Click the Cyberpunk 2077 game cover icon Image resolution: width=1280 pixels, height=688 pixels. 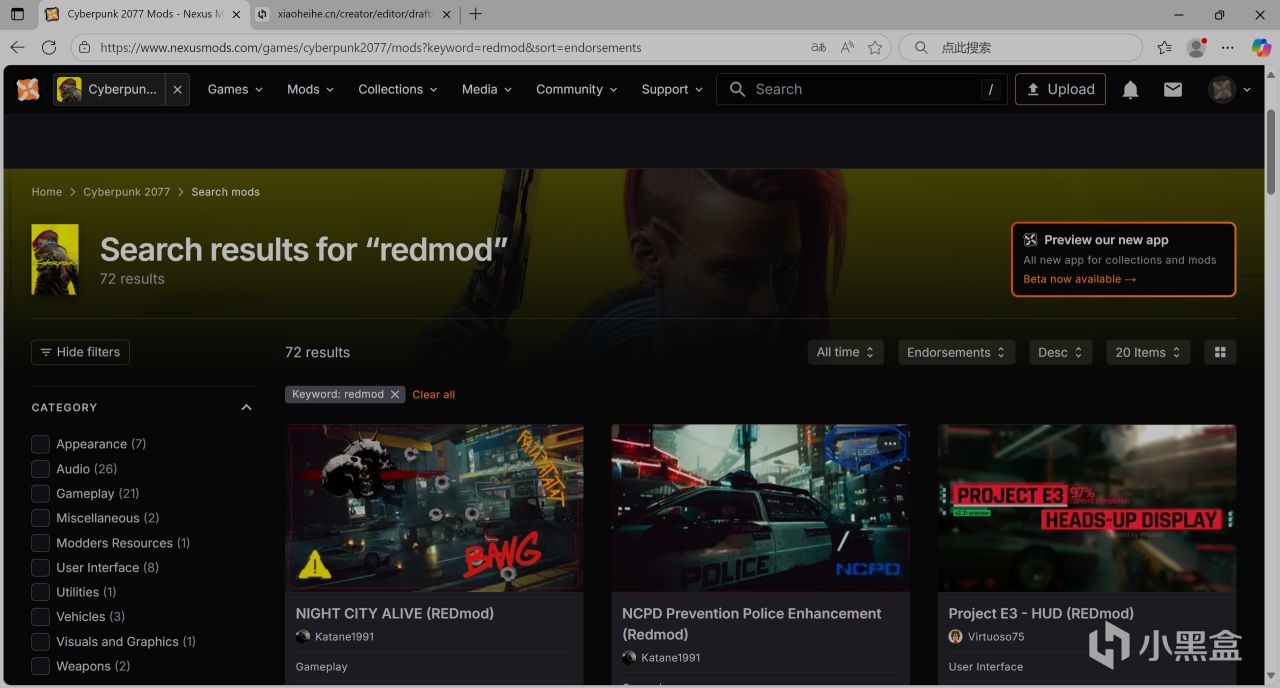tap(55, 259)
